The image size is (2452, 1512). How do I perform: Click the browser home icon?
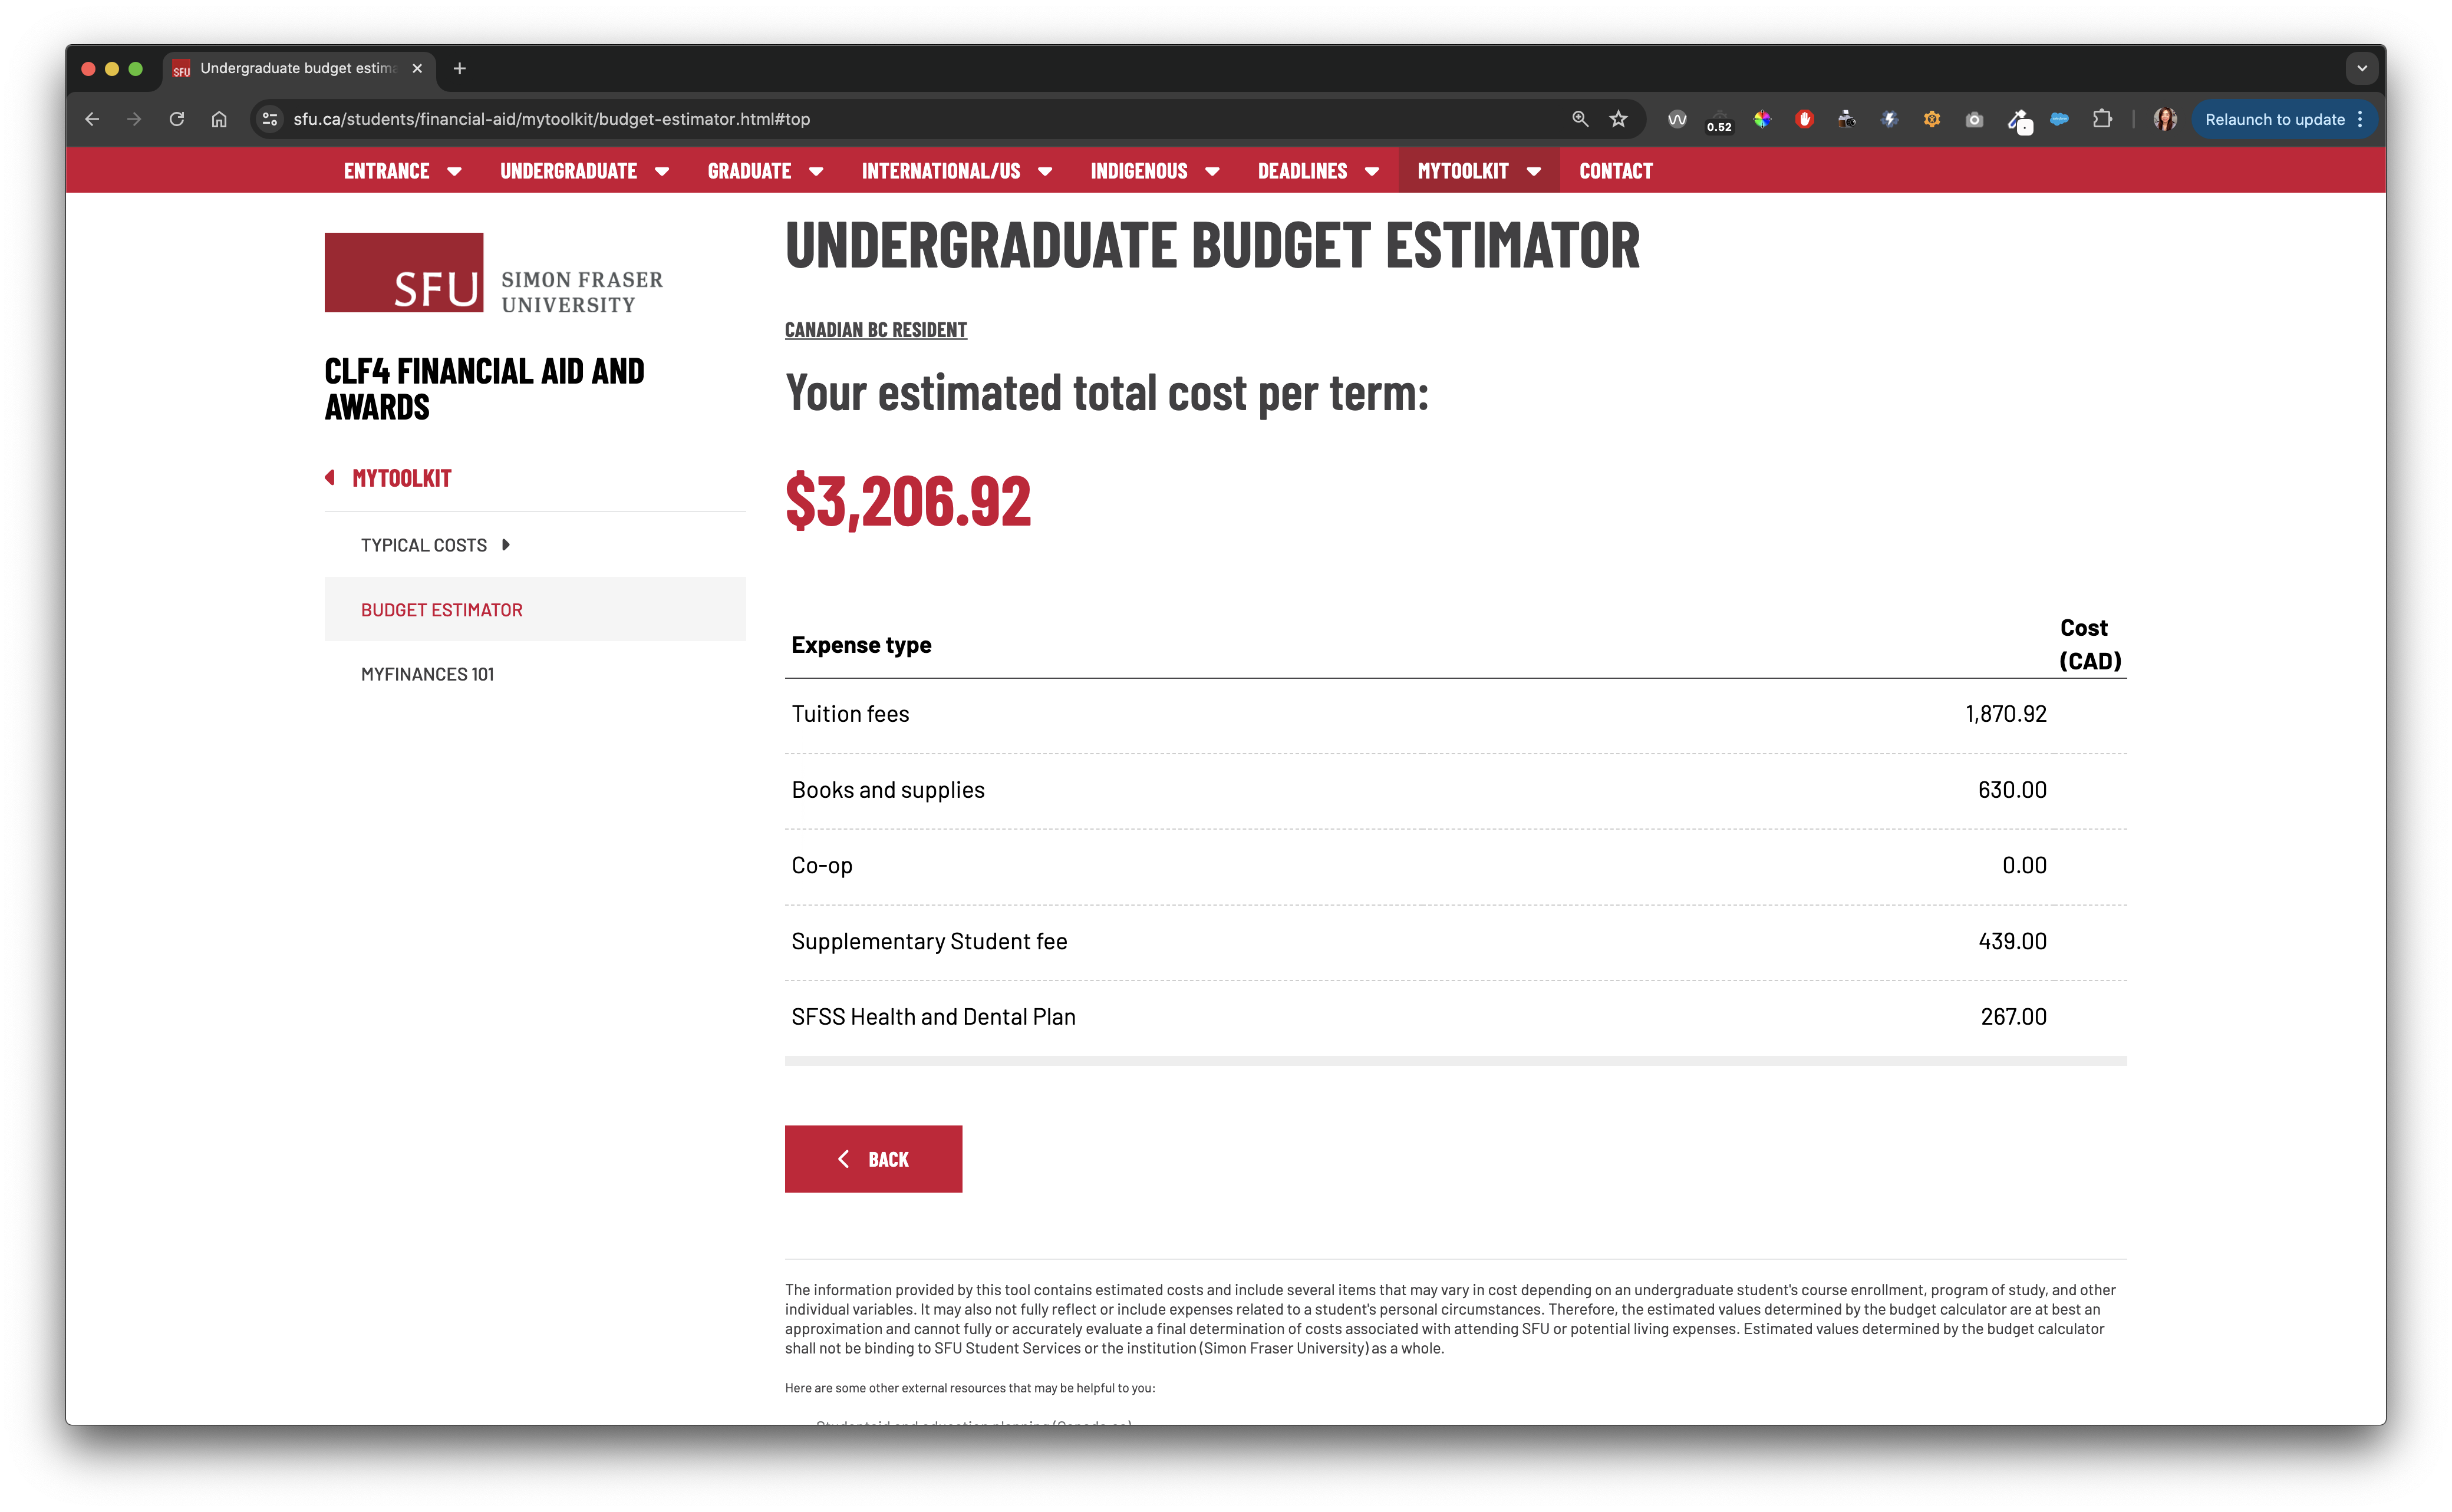point(219,119)
